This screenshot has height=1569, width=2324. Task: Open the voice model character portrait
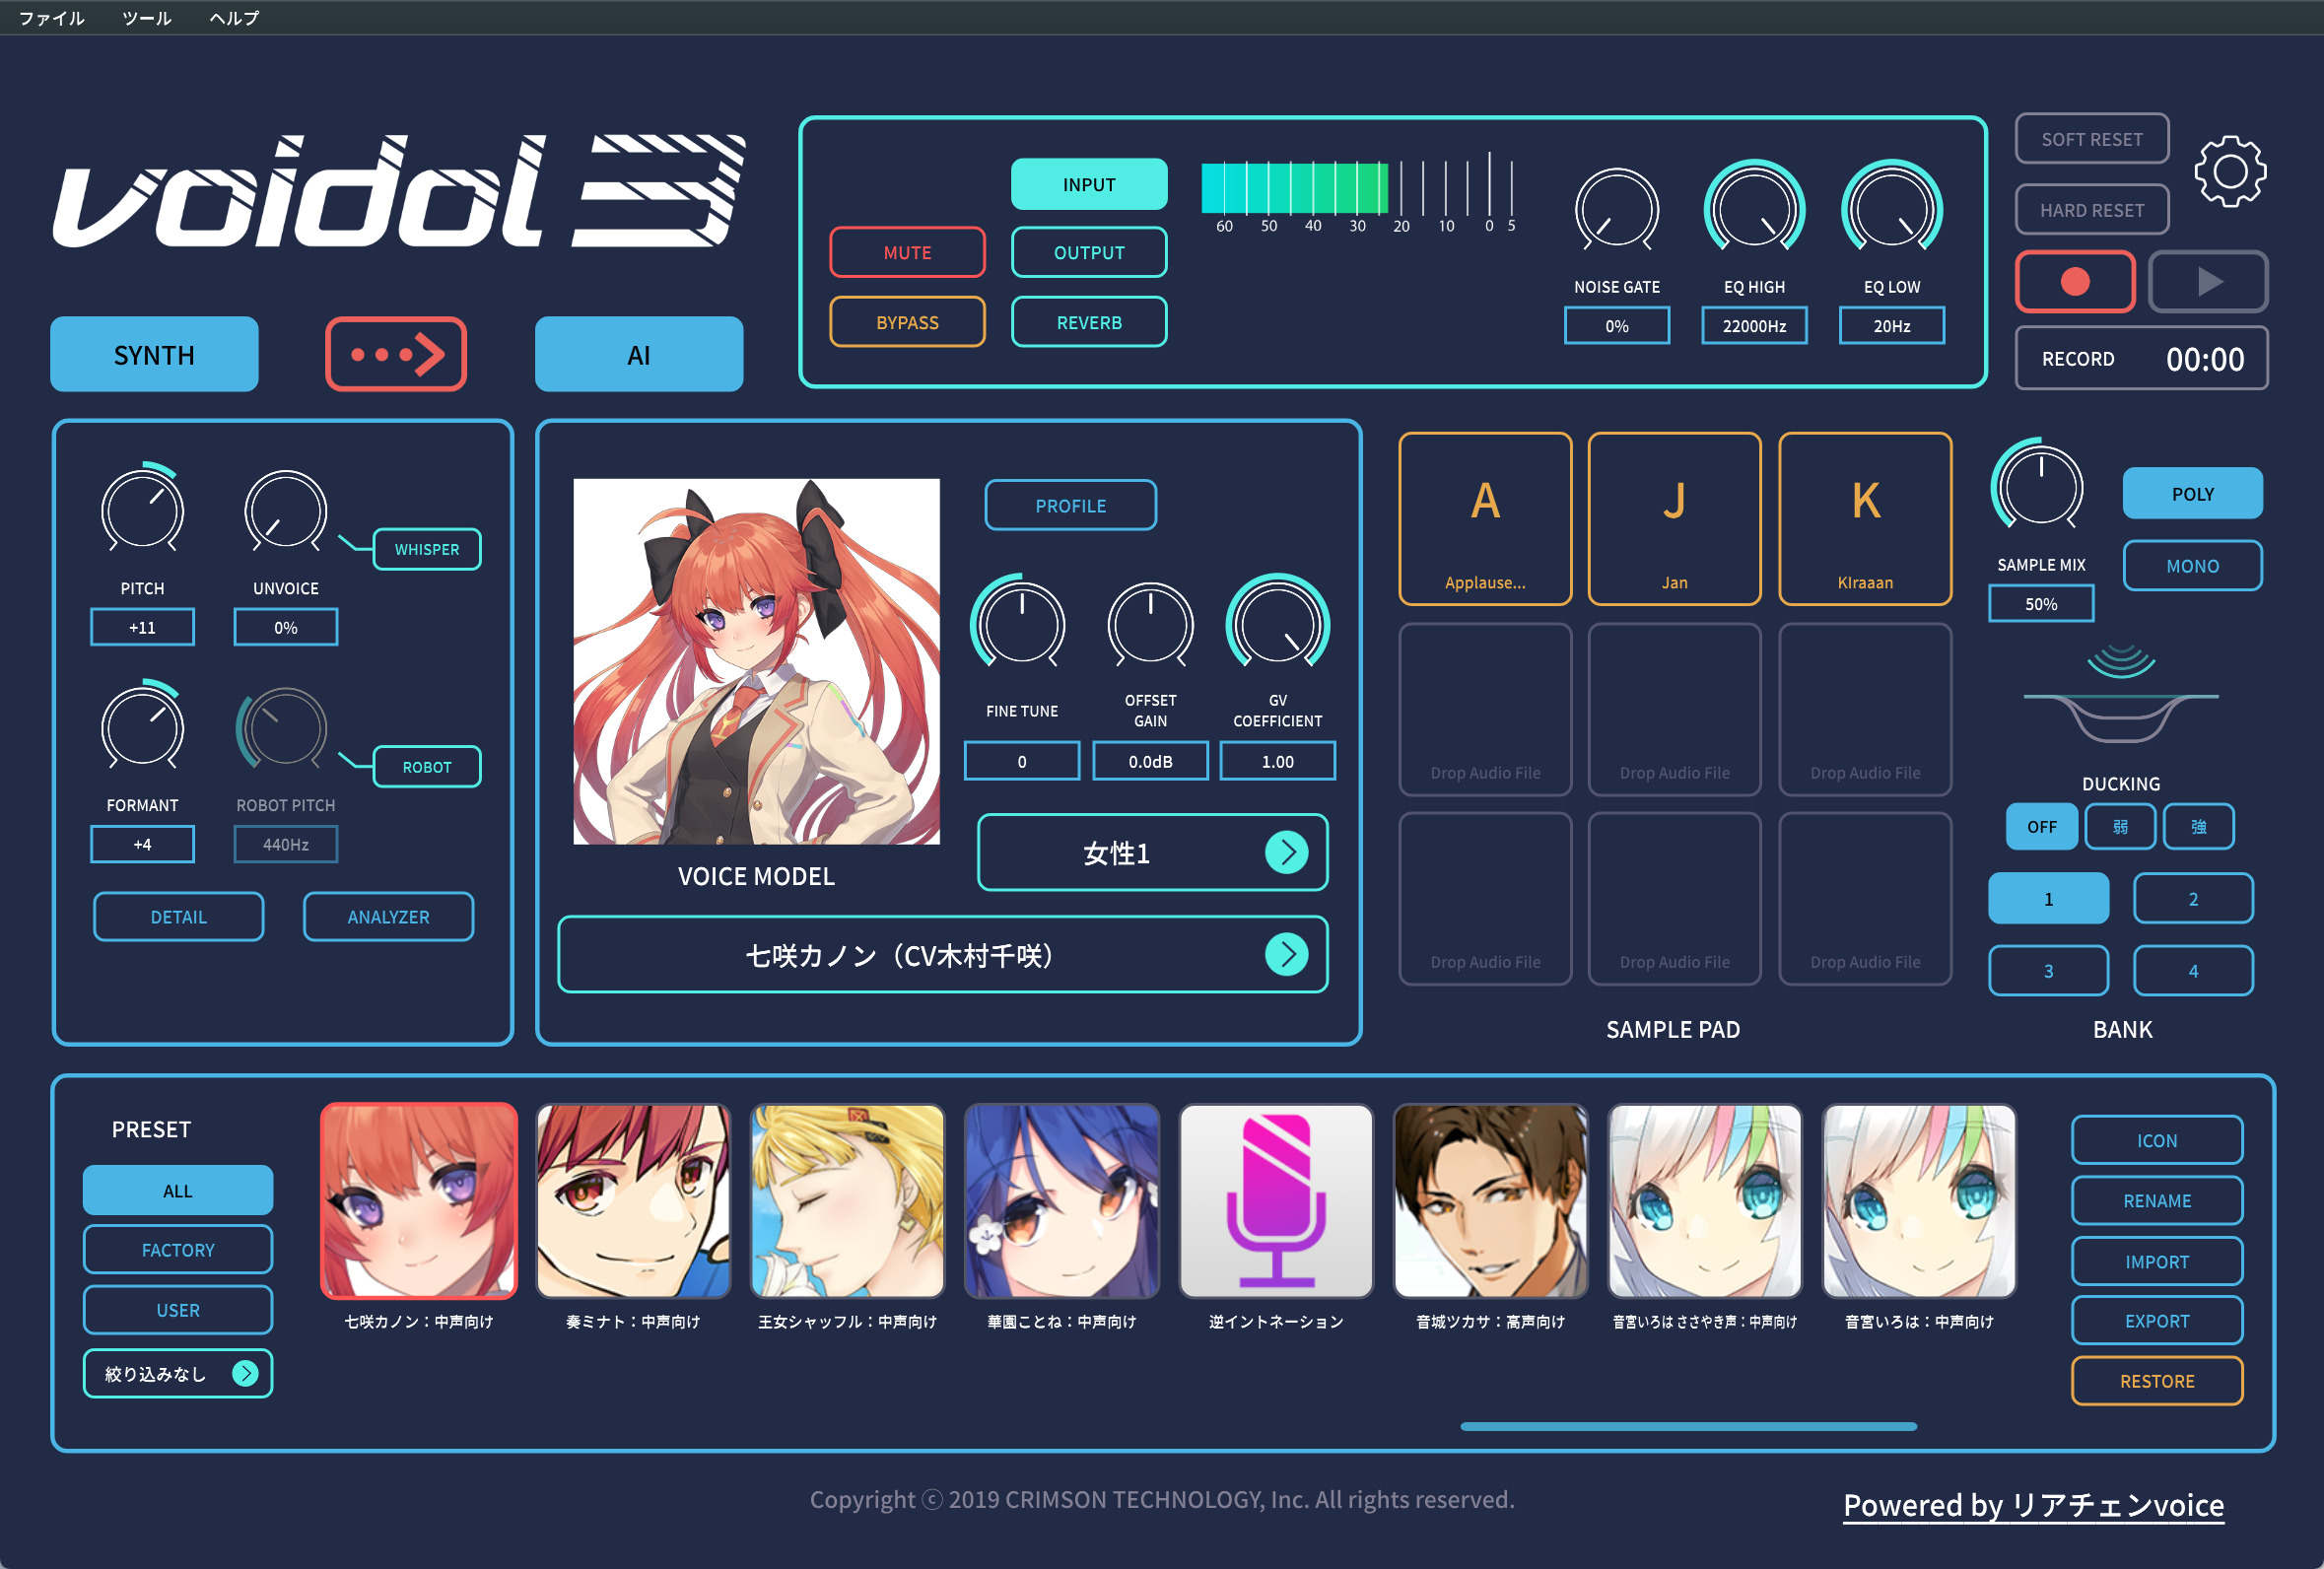tap(756, 661)
